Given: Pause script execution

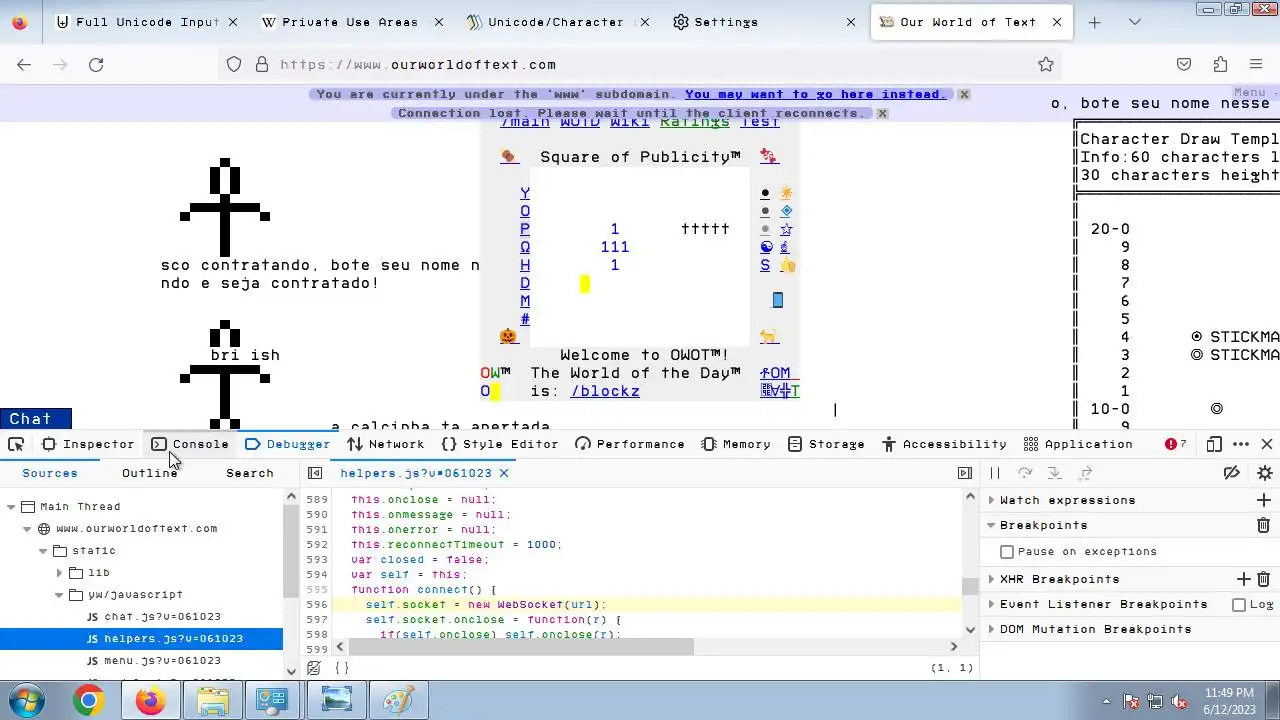Looking at the screenshot, I should [x=995, y=473].
